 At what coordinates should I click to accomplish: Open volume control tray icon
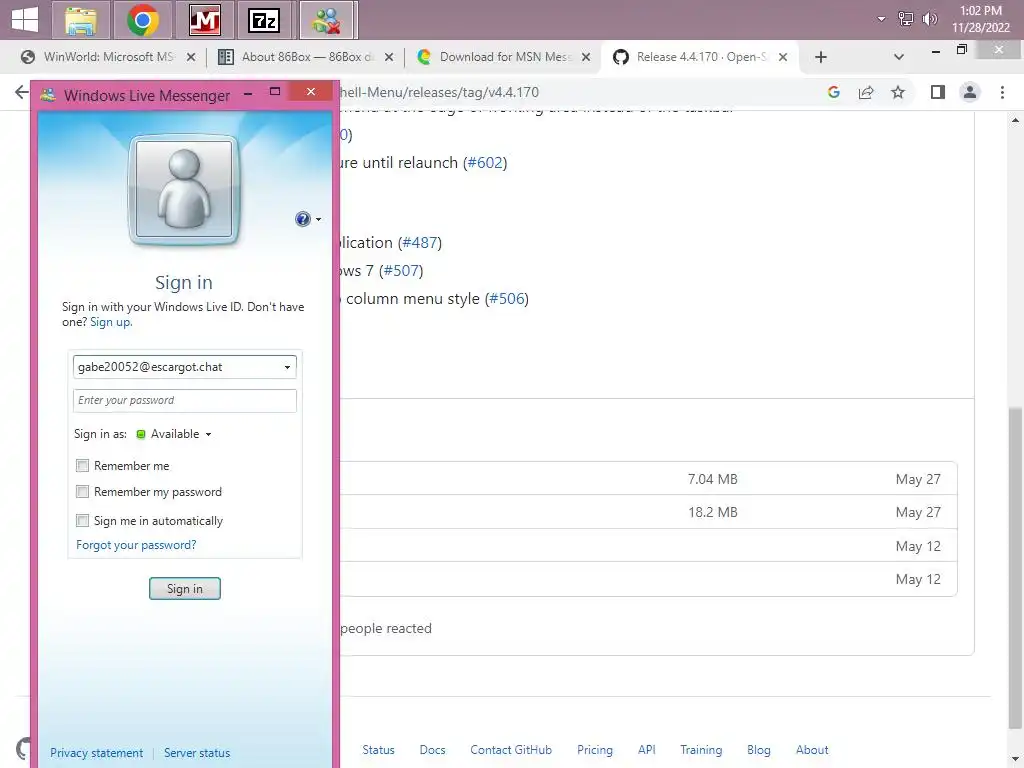(x=929, y=19)
